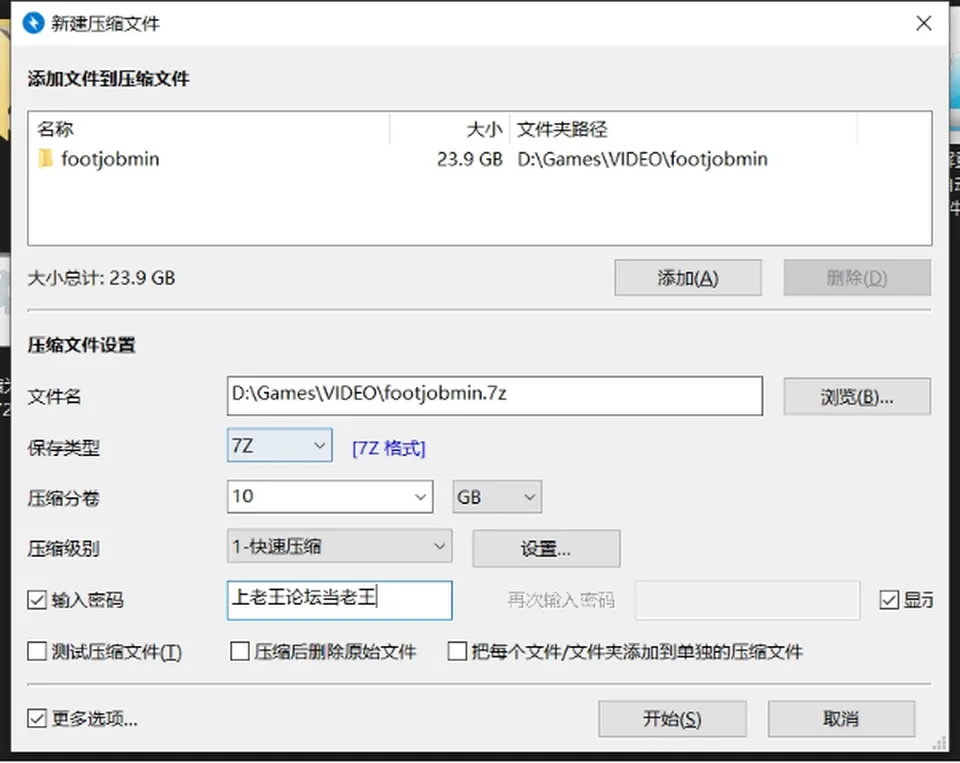Open the [7Z 格式] link
This screenshot has width=960, height=763.
click(x=389, y=448)
